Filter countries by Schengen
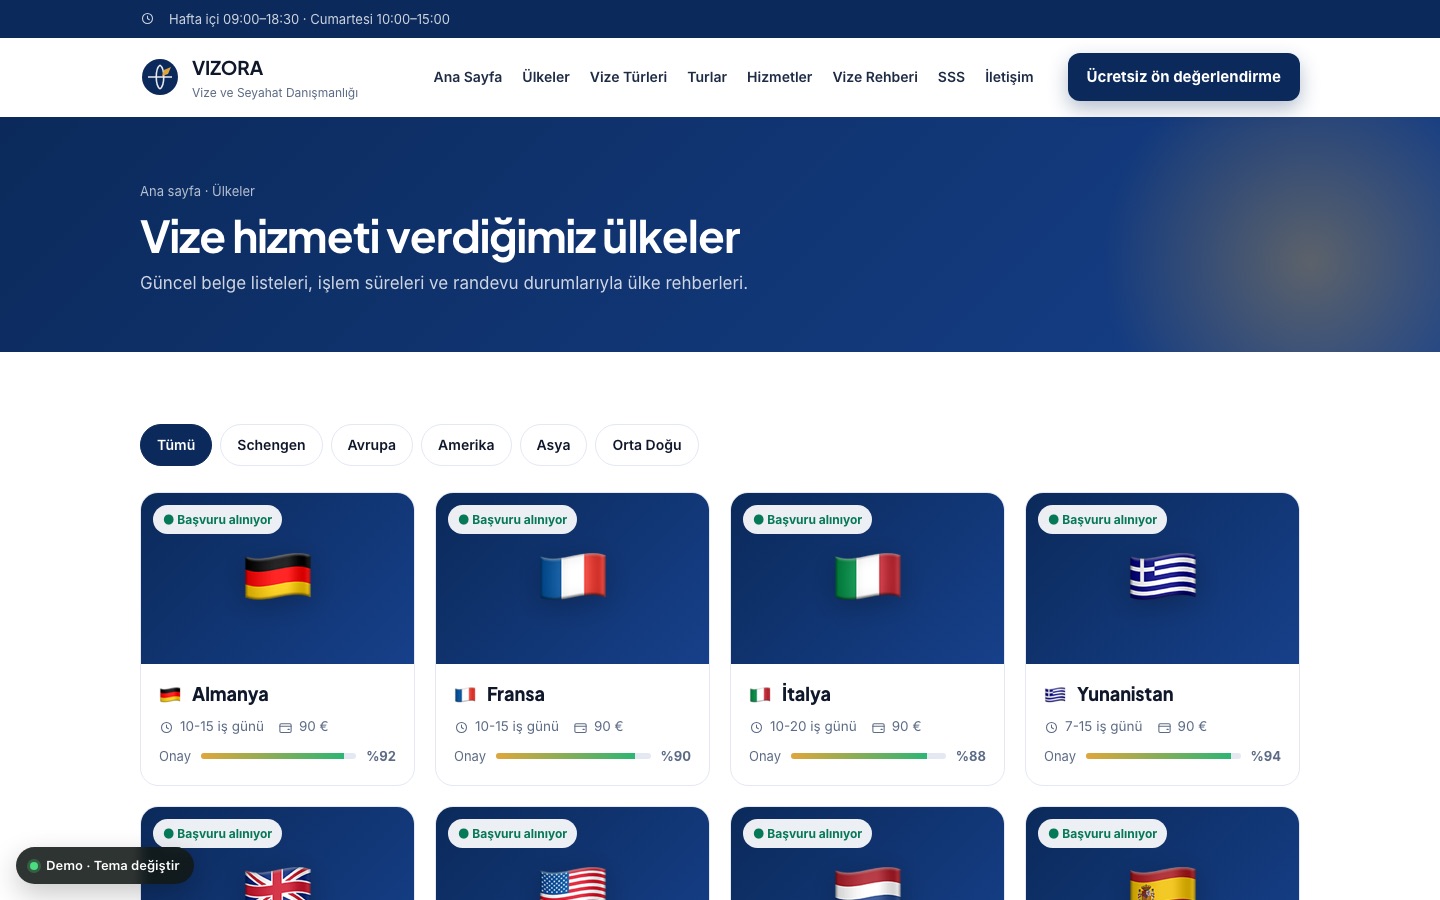This screenshot has height=900, width=1440. click(x=271, y=445)
